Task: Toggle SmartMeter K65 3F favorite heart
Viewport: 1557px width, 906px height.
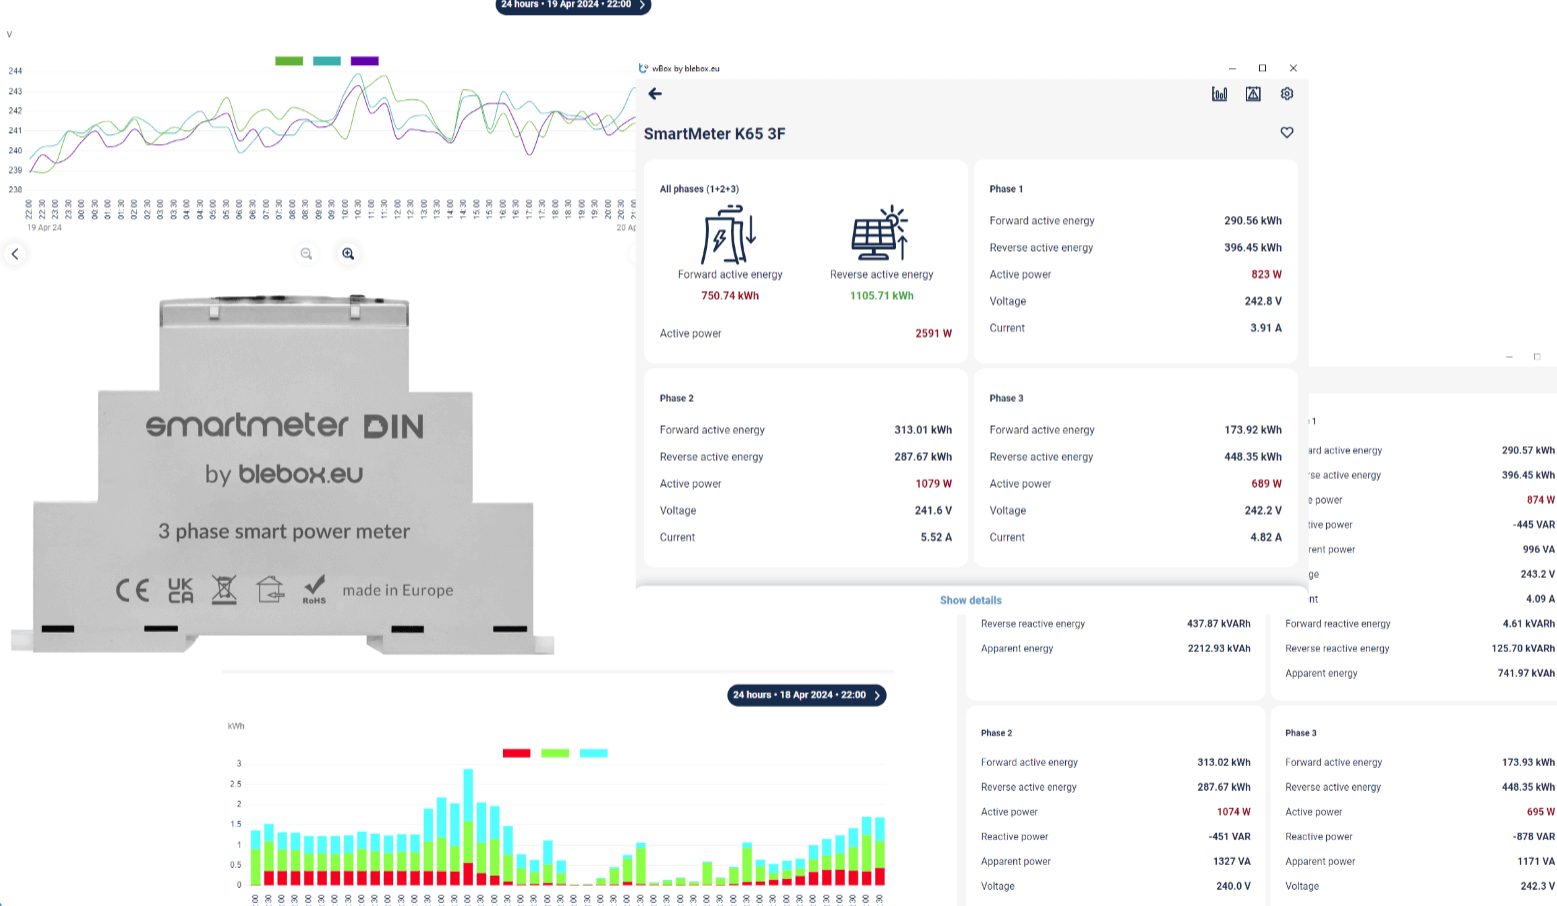Action: click(1287, 133)
